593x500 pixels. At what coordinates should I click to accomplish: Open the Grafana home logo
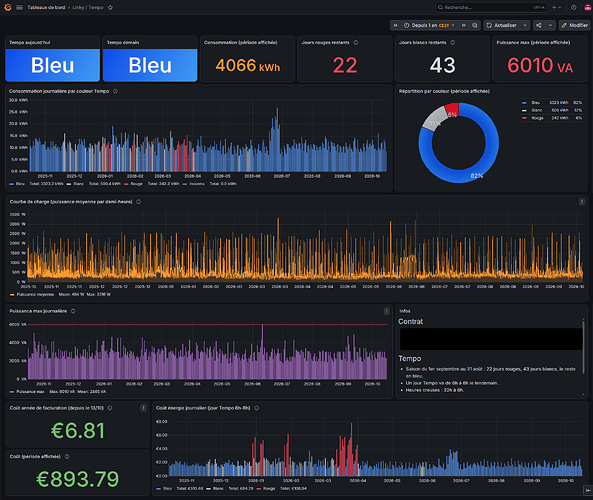click(x=8, y=7)
